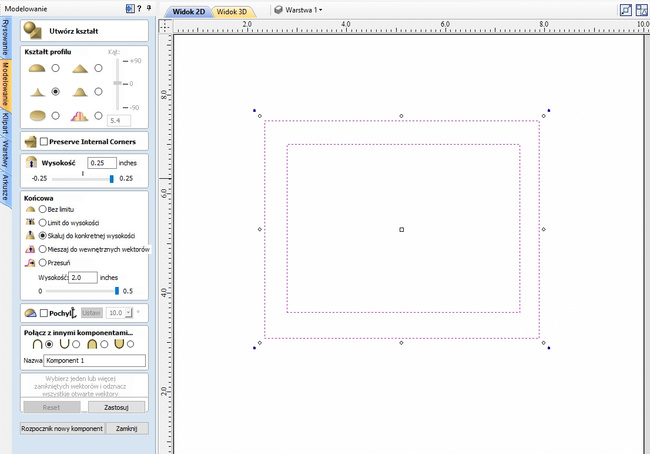
Task: Edit the Końcowa Wysokość 2.0 field
Action: pos(83,277)
